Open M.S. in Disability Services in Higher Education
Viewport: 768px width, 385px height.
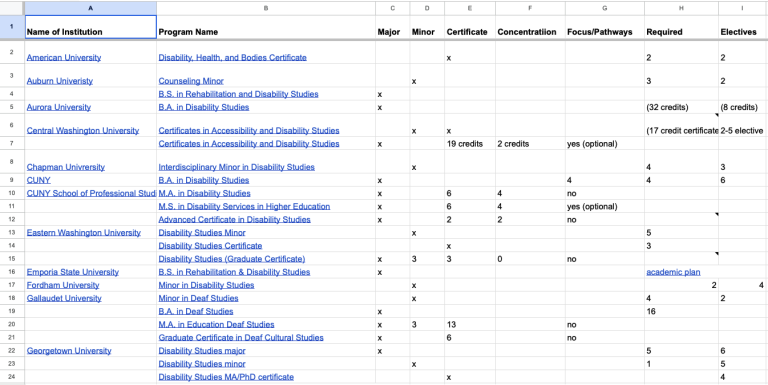point(244,206)
